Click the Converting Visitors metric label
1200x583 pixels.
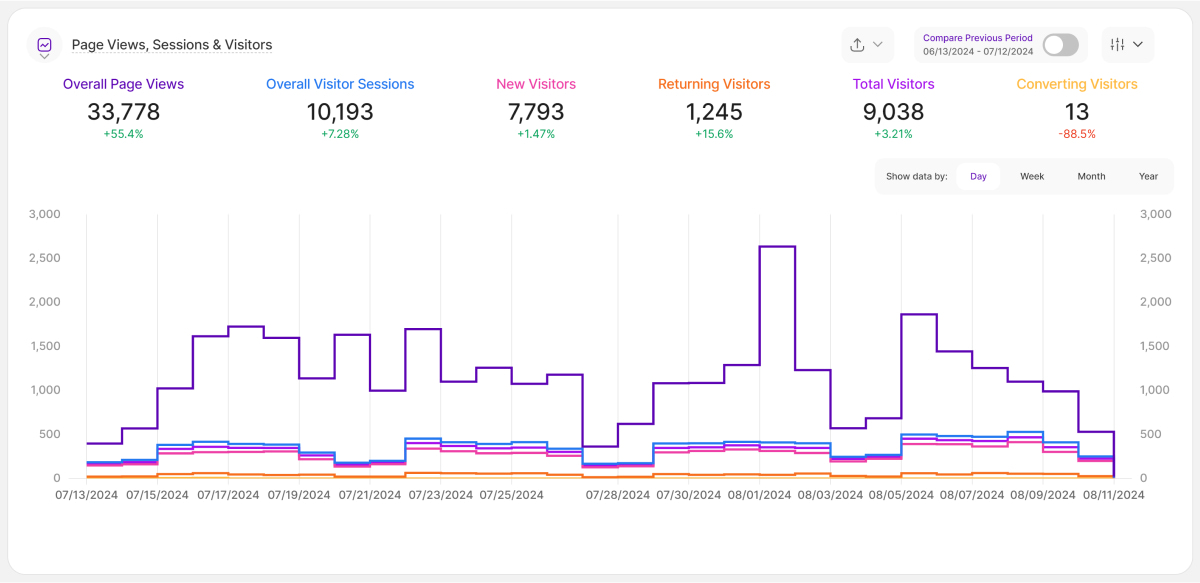(1077, 84)
